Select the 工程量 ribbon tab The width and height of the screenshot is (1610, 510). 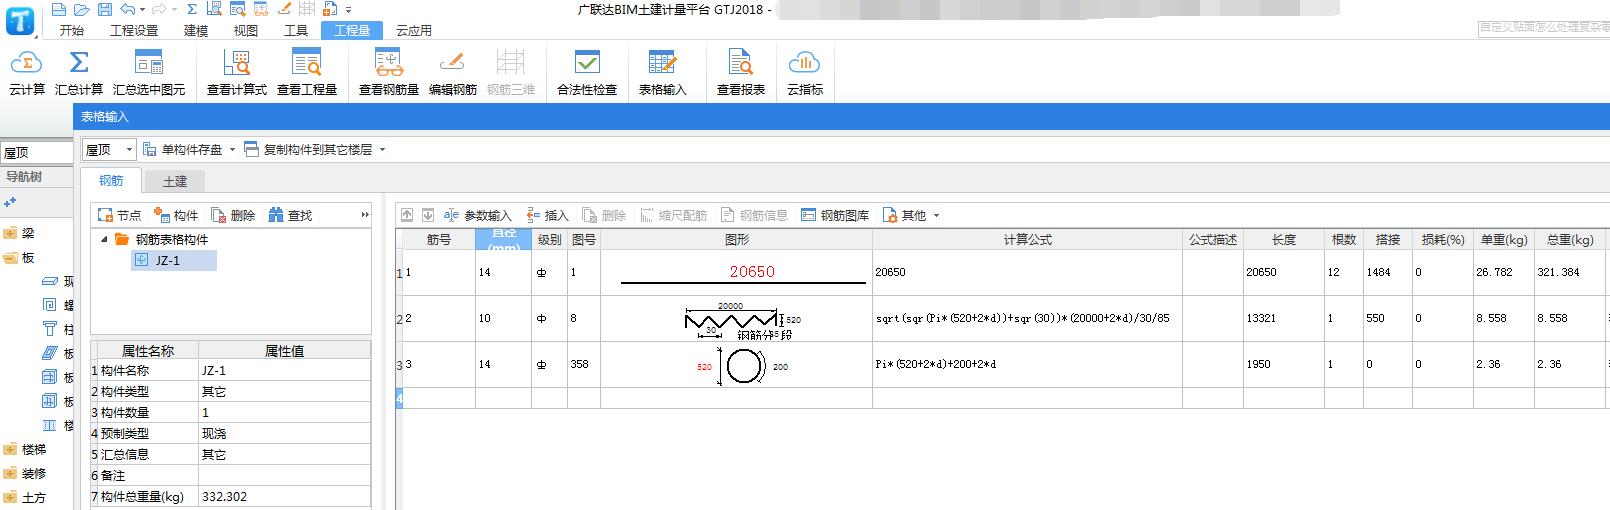click(x=352, y=30)
